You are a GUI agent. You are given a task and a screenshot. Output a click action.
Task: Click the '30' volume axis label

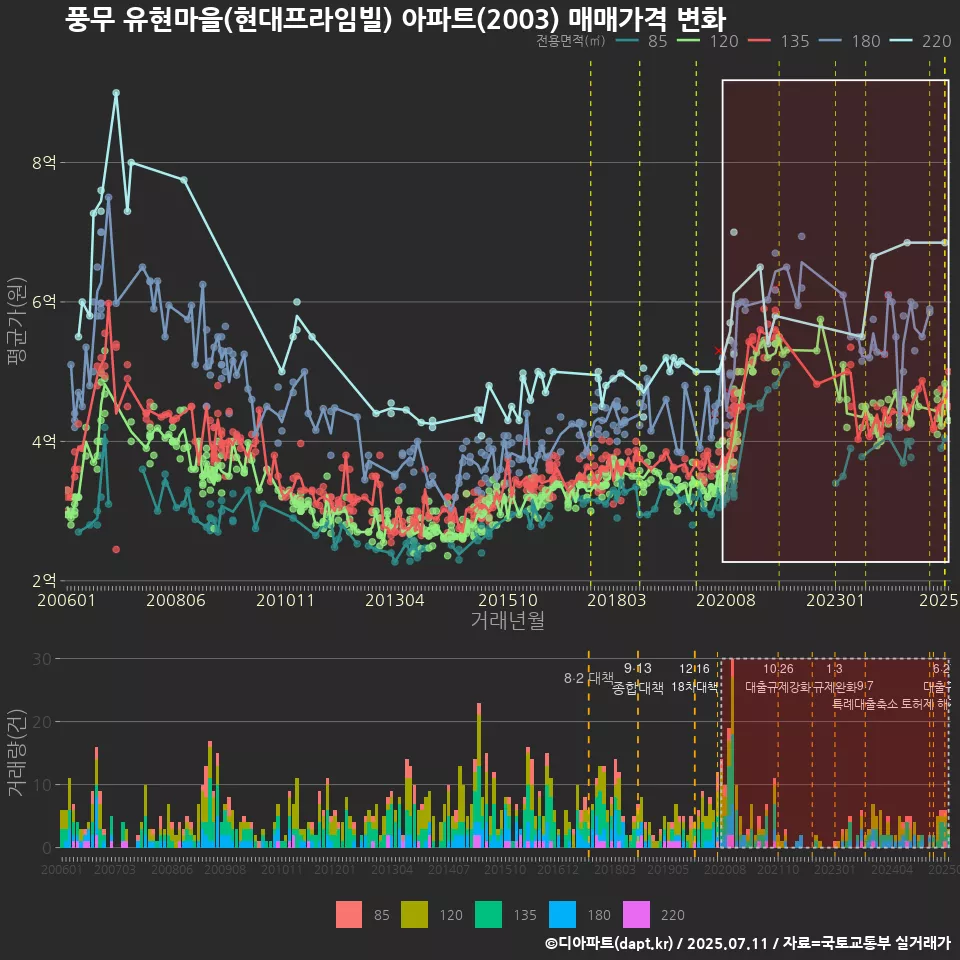click(x=42, y=659)
